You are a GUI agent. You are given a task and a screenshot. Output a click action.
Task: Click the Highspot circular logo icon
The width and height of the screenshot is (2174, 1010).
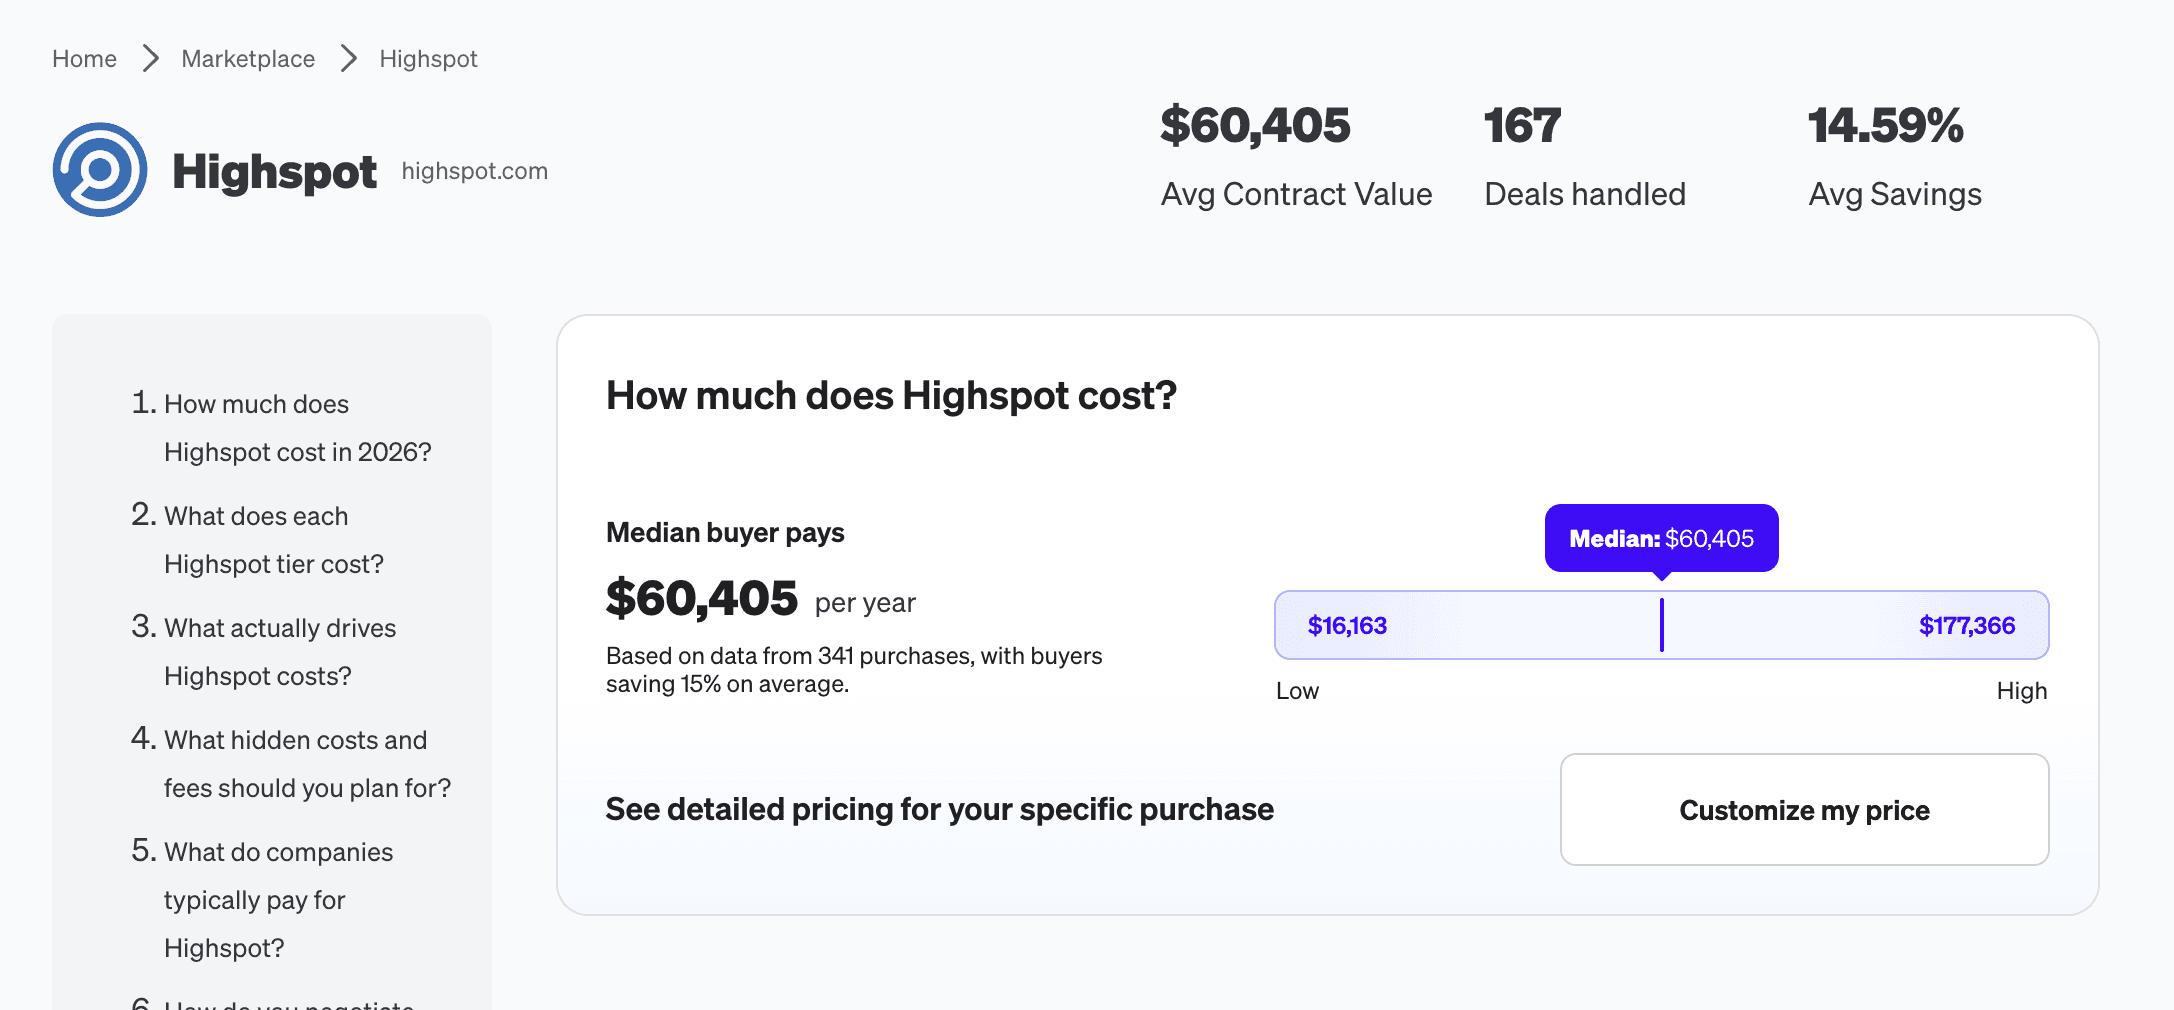[100, 170]
